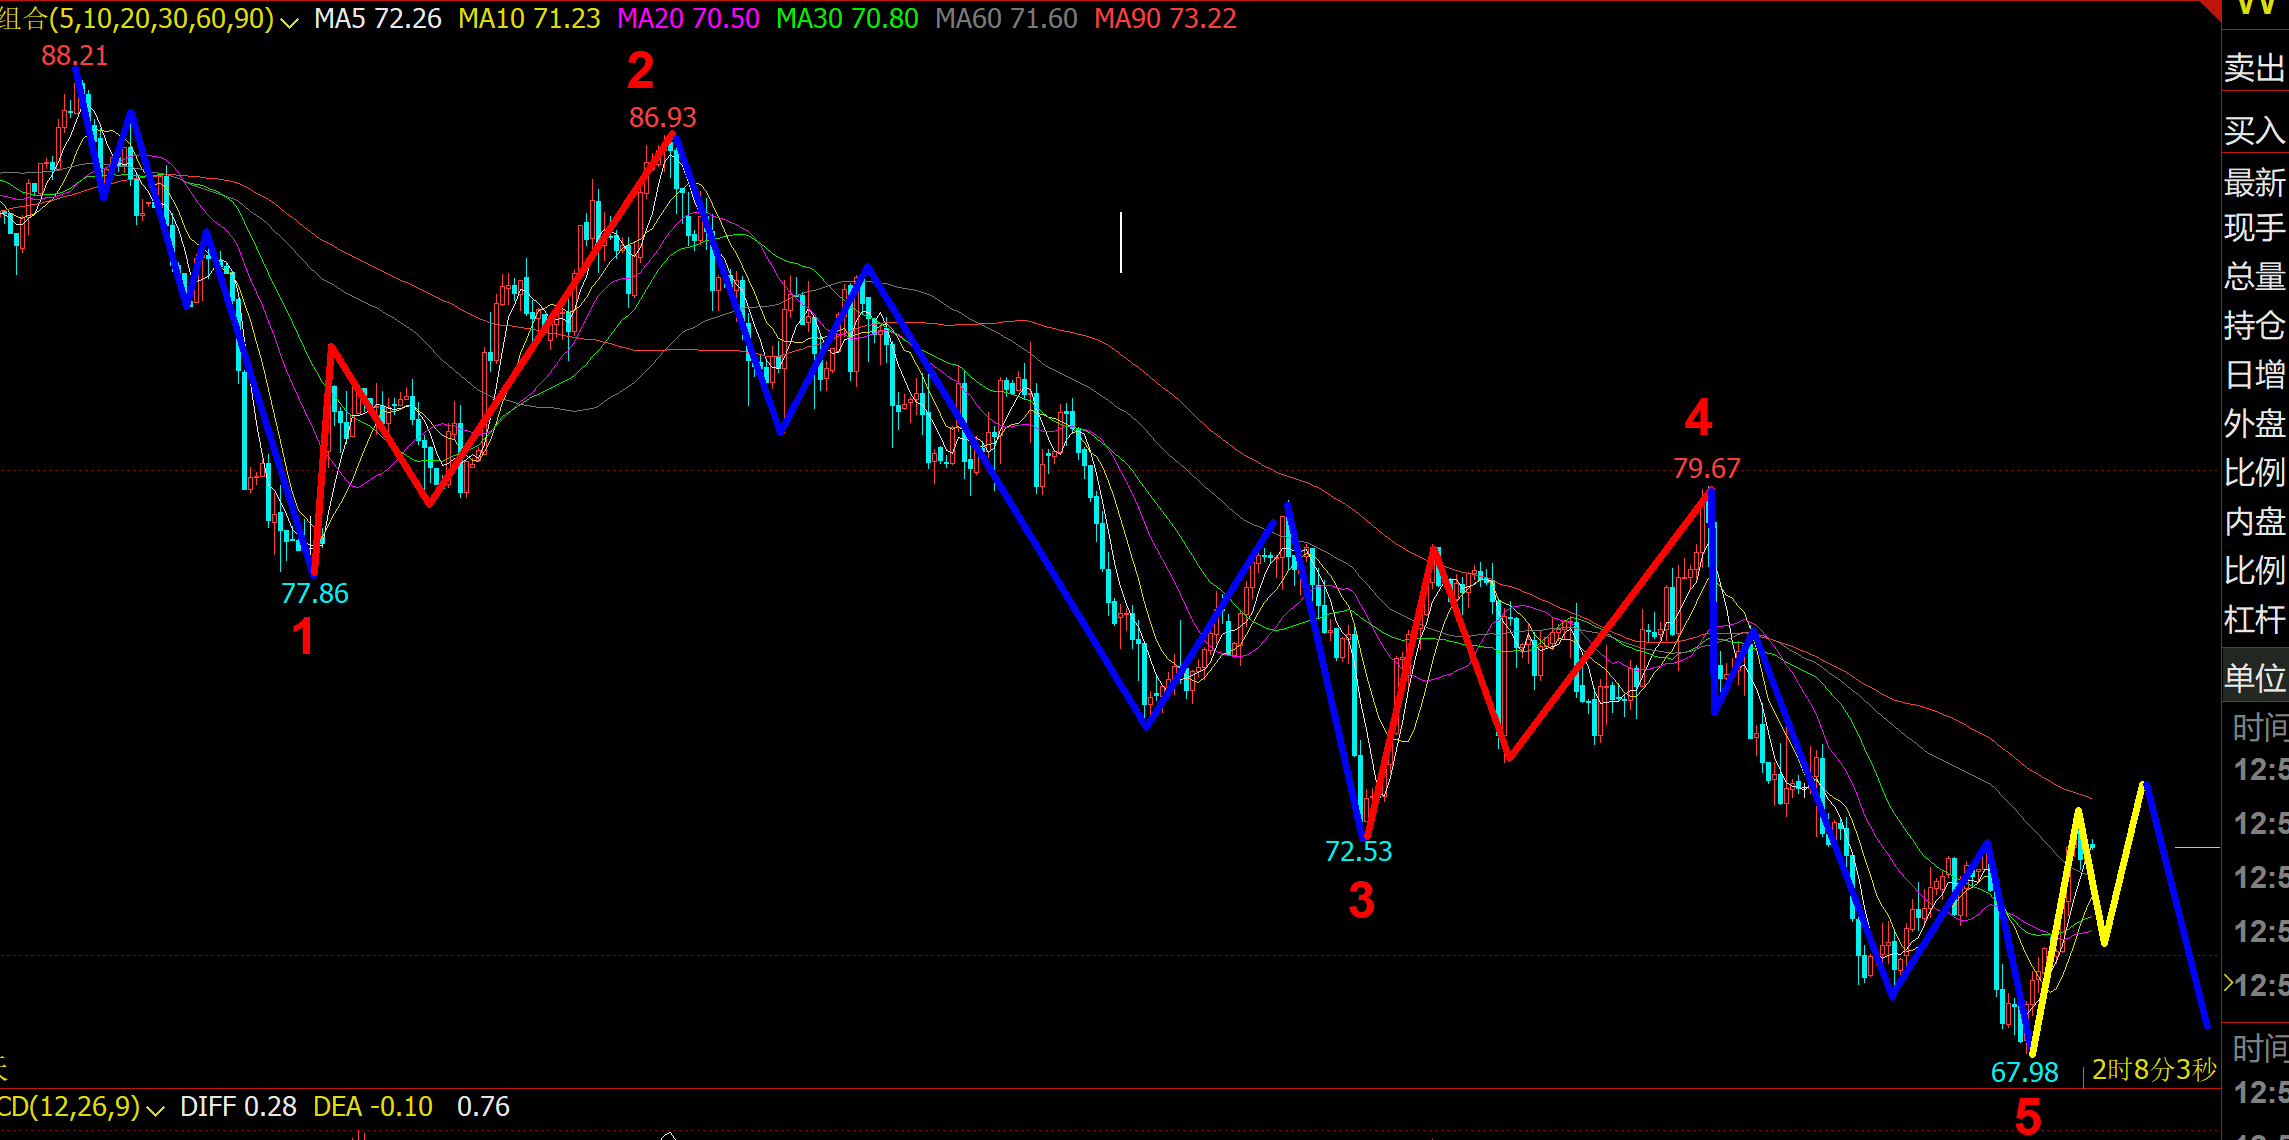Click the DEA -0.10 value label
The height and width of the screenshot is (1140, 2289).
(373, 1107)
